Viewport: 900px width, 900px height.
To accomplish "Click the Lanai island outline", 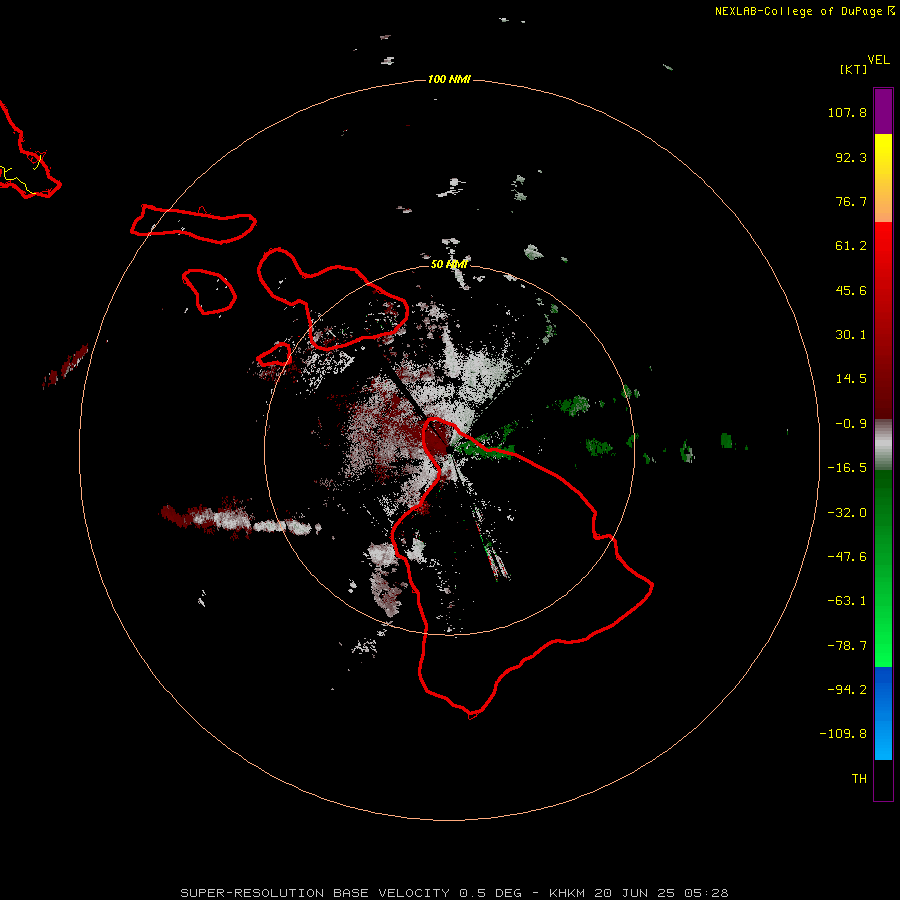I will (x=210, y=292).
